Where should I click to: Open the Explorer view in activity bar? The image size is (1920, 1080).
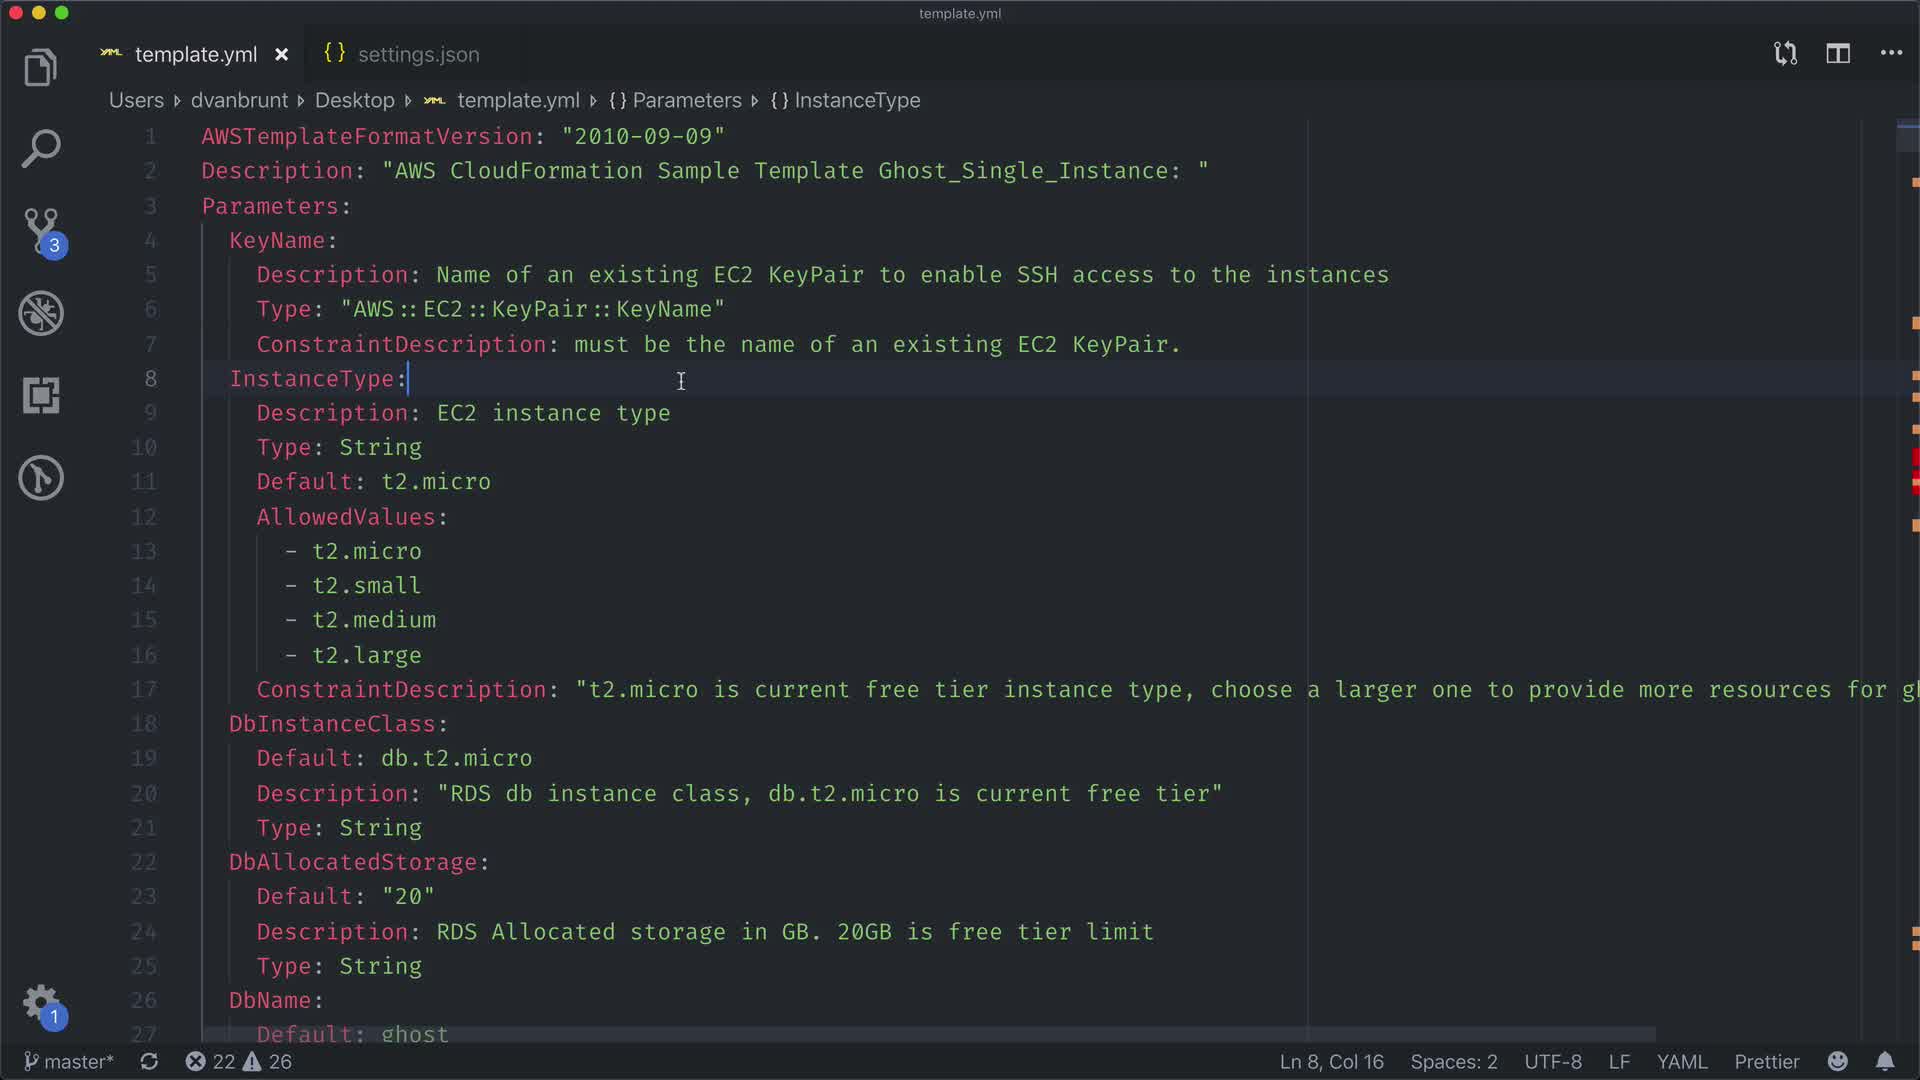(41, 68)
